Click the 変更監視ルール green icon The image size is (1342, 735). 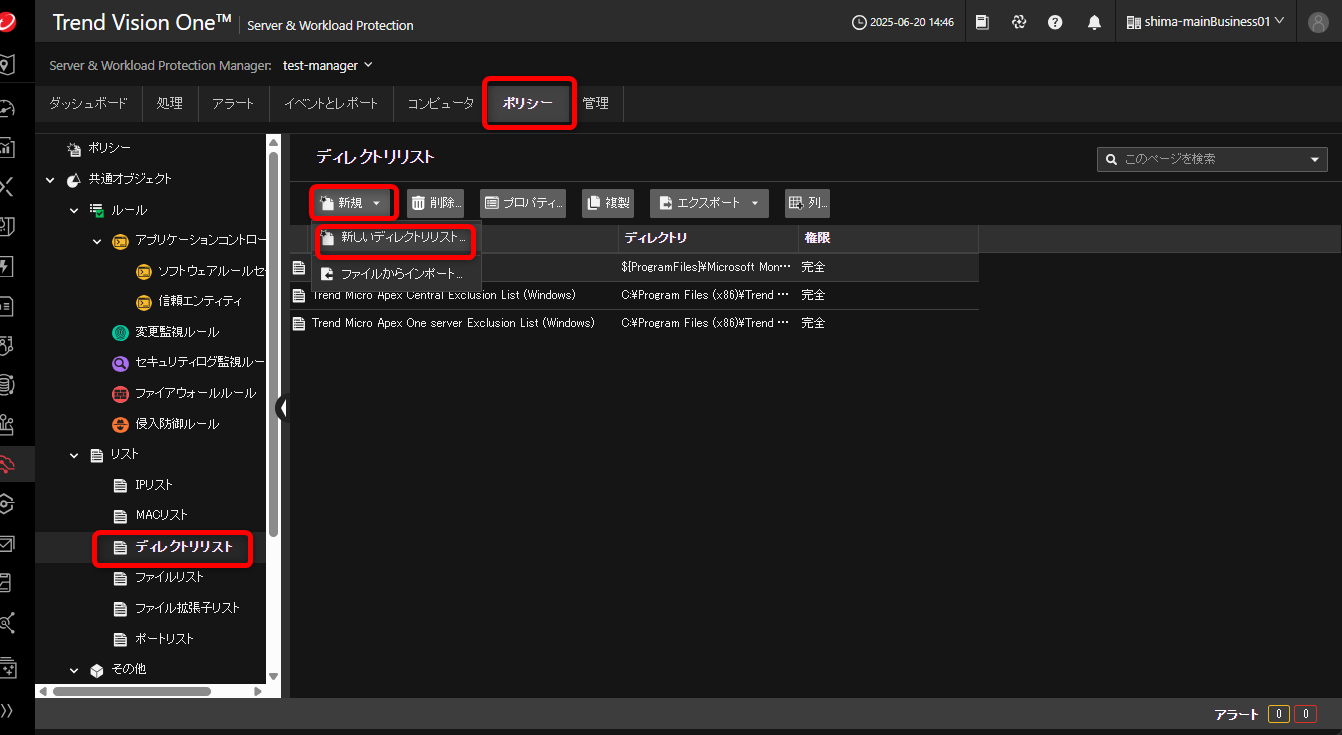(x=120, y=332)
